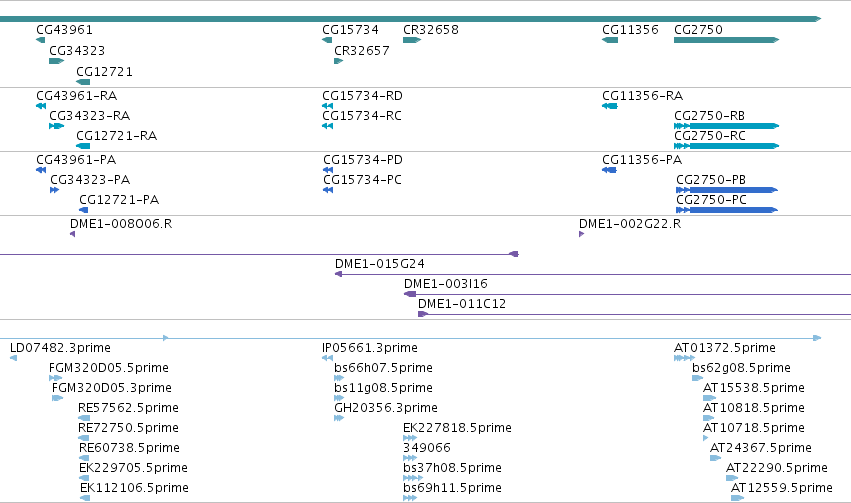The height and width of the screenshot is (503, 851).
Task: Click the CG2750-RC transcript bar glyph
Action: [726, 146]
